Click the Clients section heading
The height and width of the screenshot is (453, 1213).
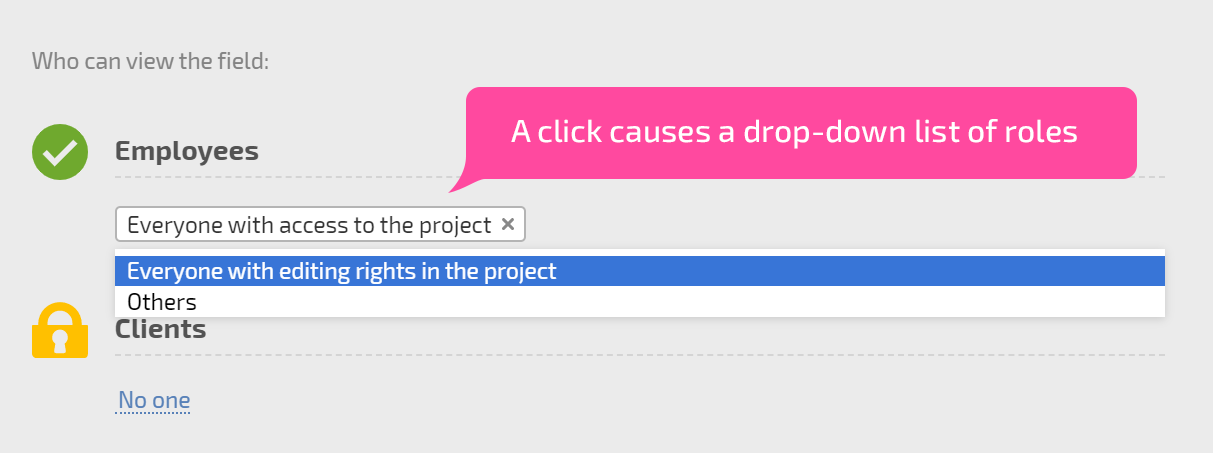pyautogui.click(x=161, y=329)
